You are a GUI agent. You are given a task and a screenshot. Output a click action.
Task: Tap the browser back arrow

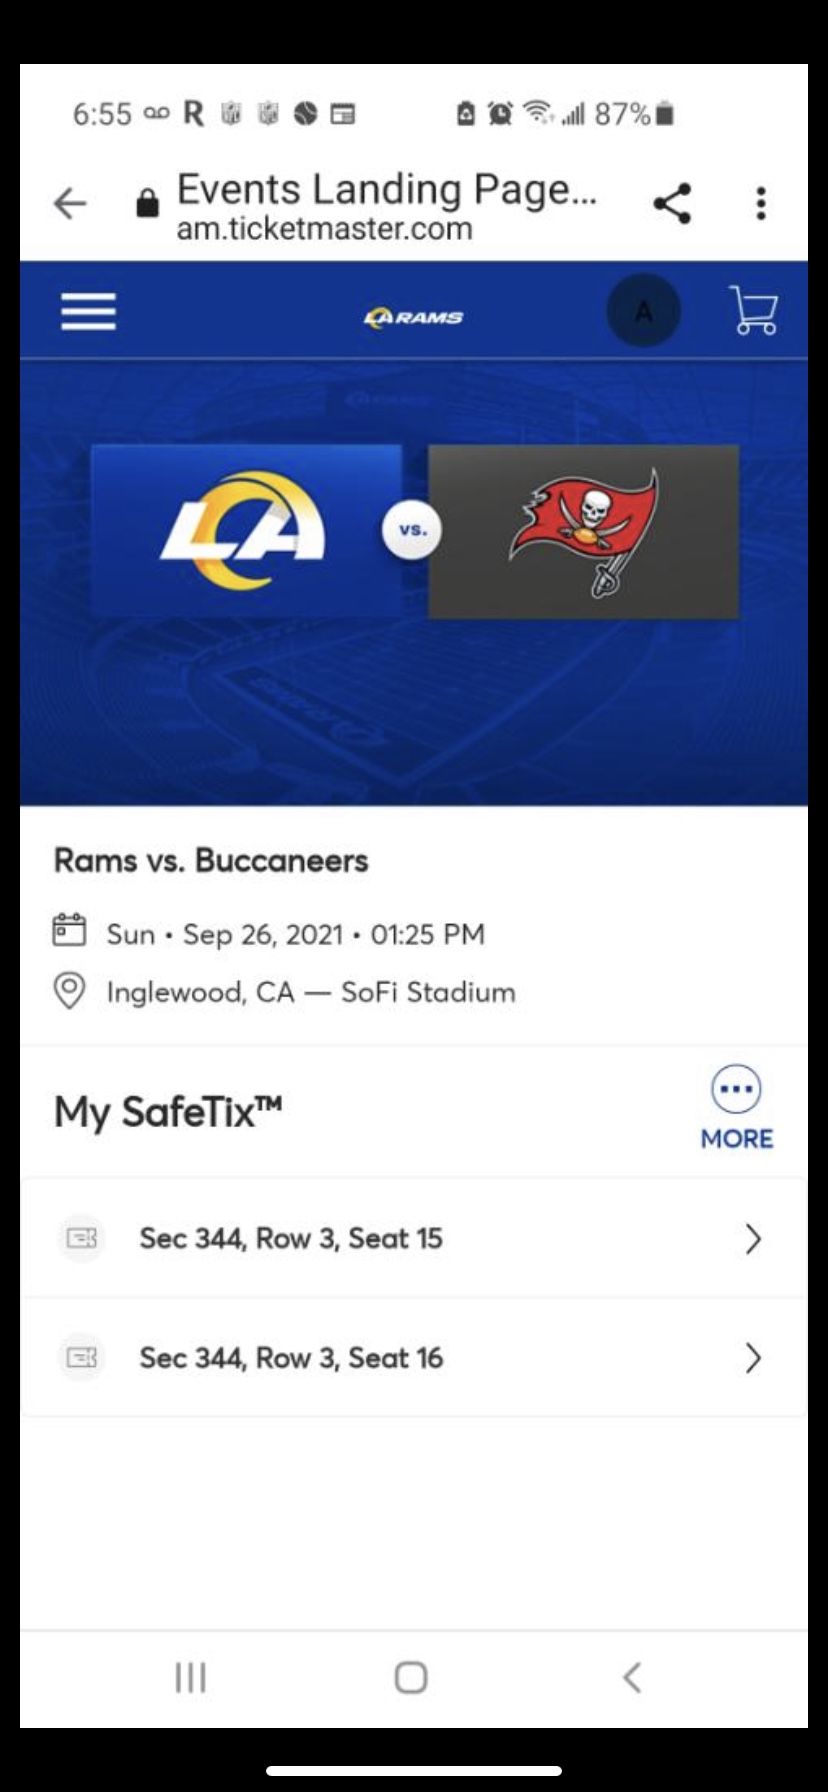(70, 204)
